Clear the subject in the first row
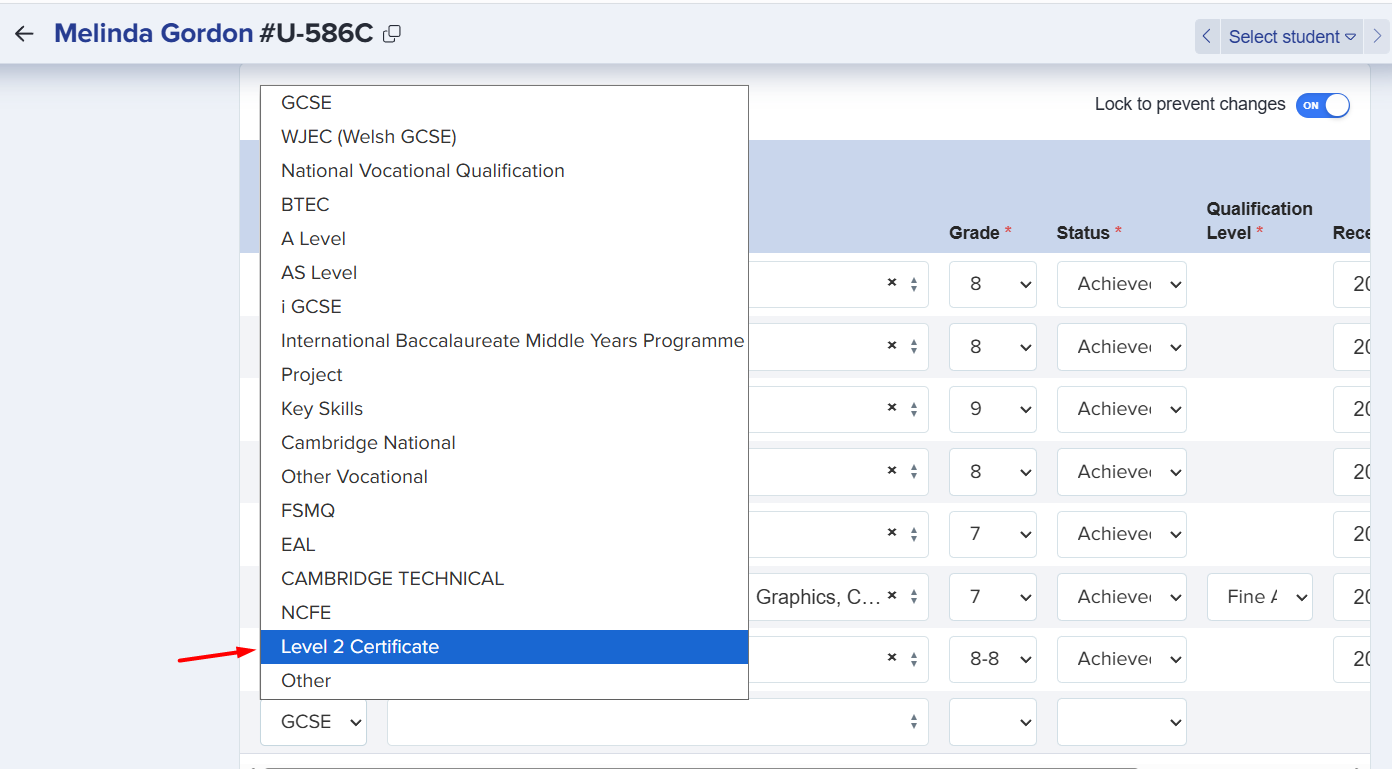The width and height of the screenshot is (1392, 769). point(891,284)
